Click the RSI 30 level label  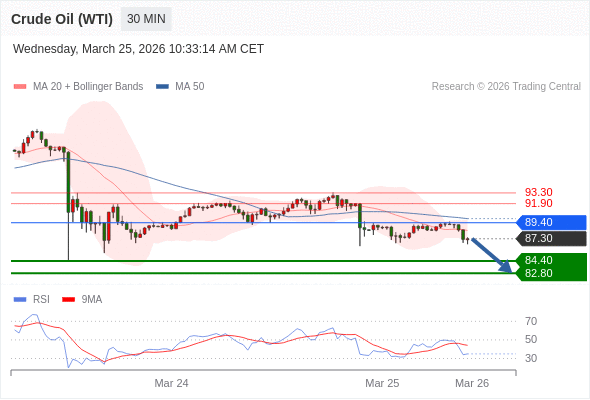[531, 358]
